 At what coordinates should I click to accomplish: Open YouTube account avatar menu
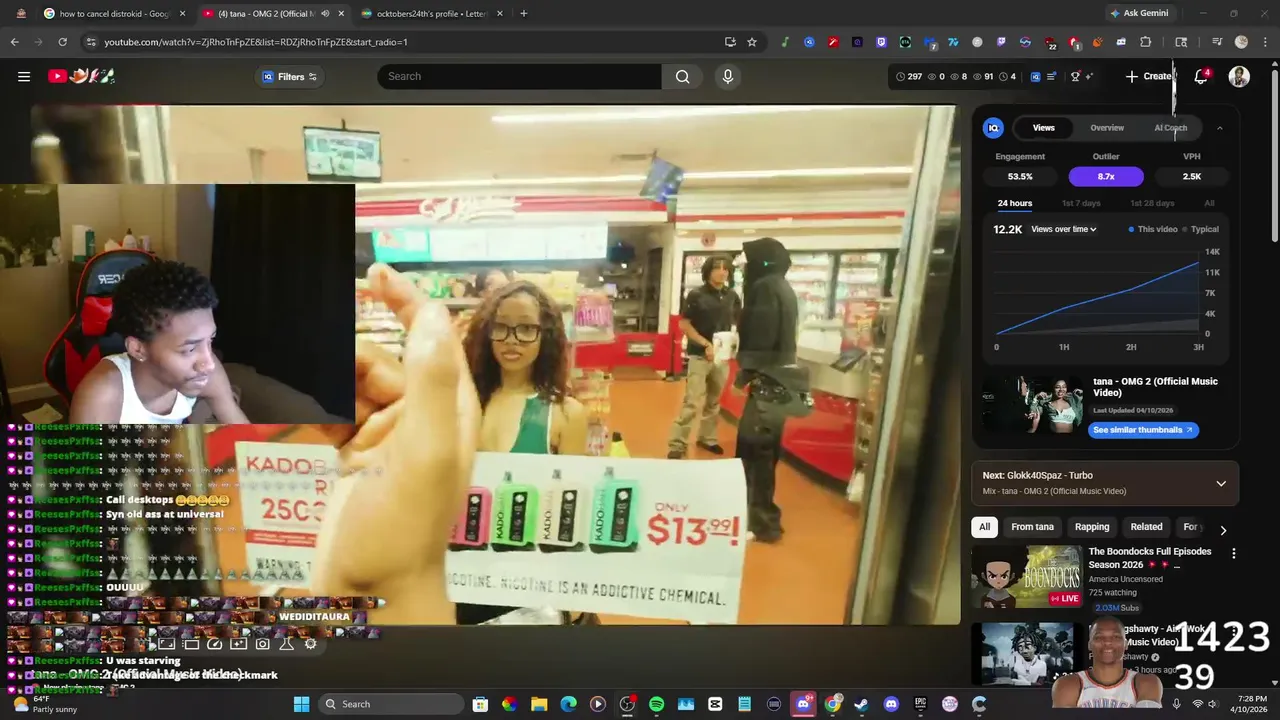point(1239,76)
